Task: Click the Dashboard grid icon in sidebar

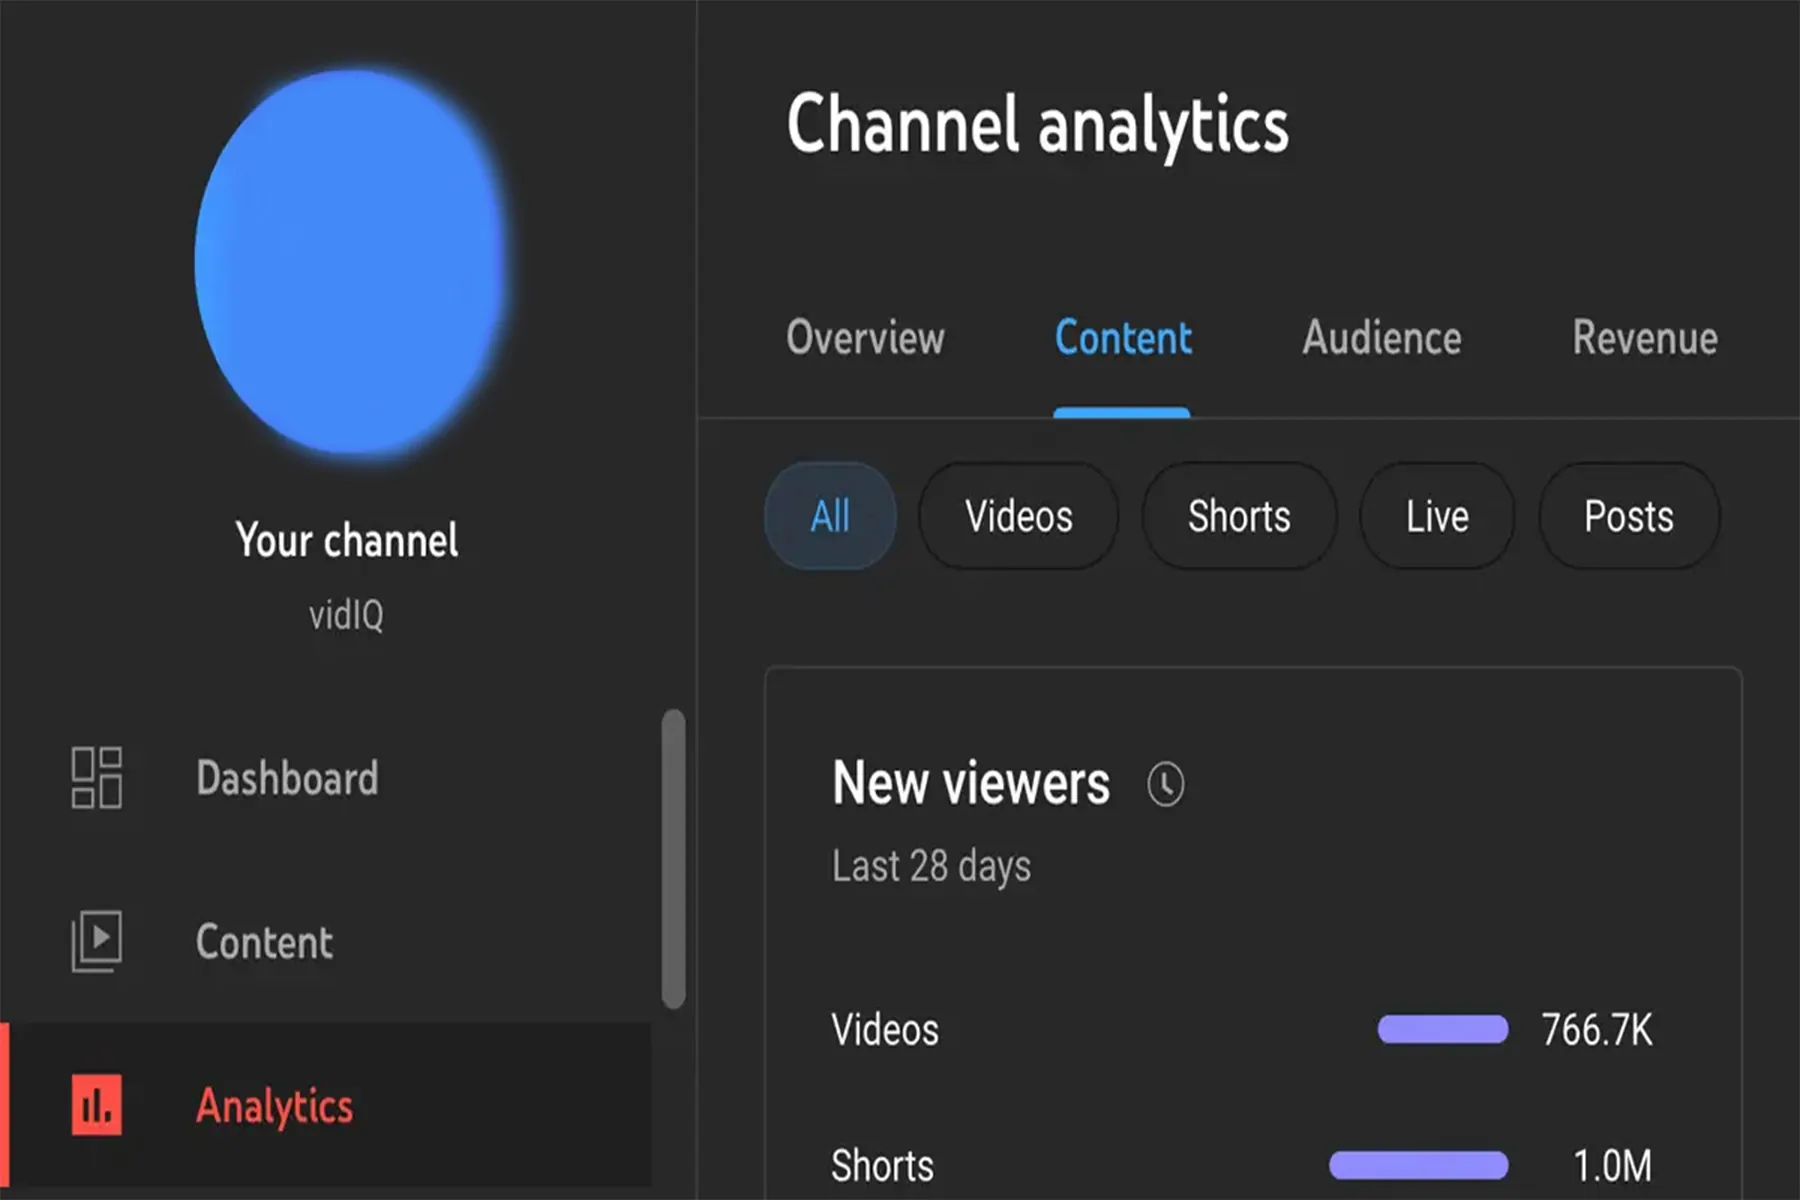Action: (x=96, y=777)
